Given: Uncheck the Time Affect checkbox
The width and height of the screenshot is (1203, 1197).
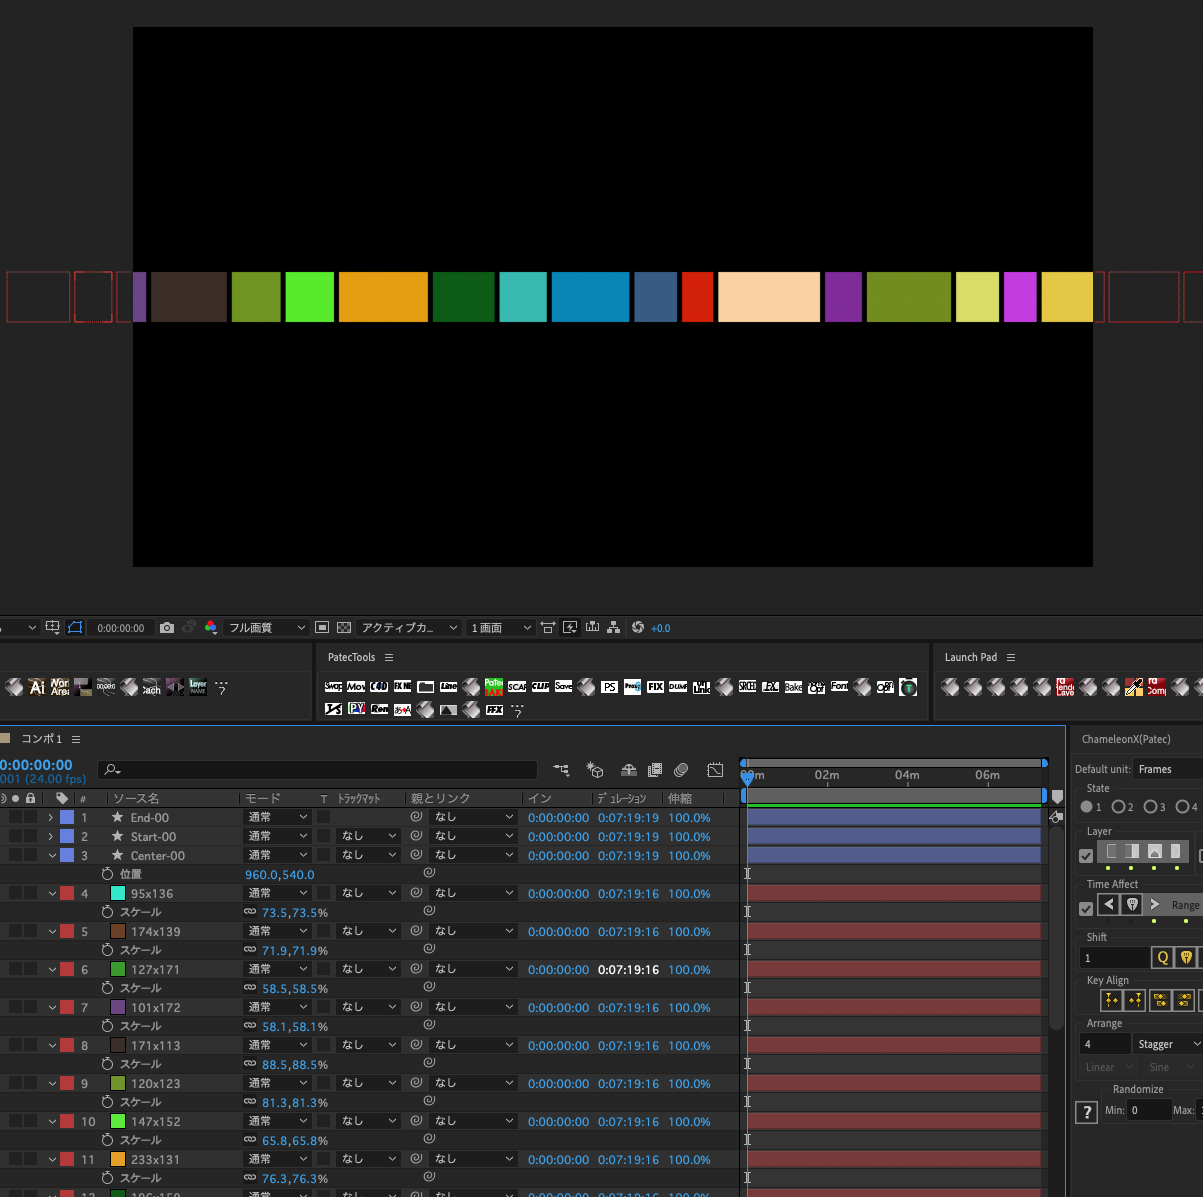Looking at the screenshot, I should click(x=1086, y=908).
